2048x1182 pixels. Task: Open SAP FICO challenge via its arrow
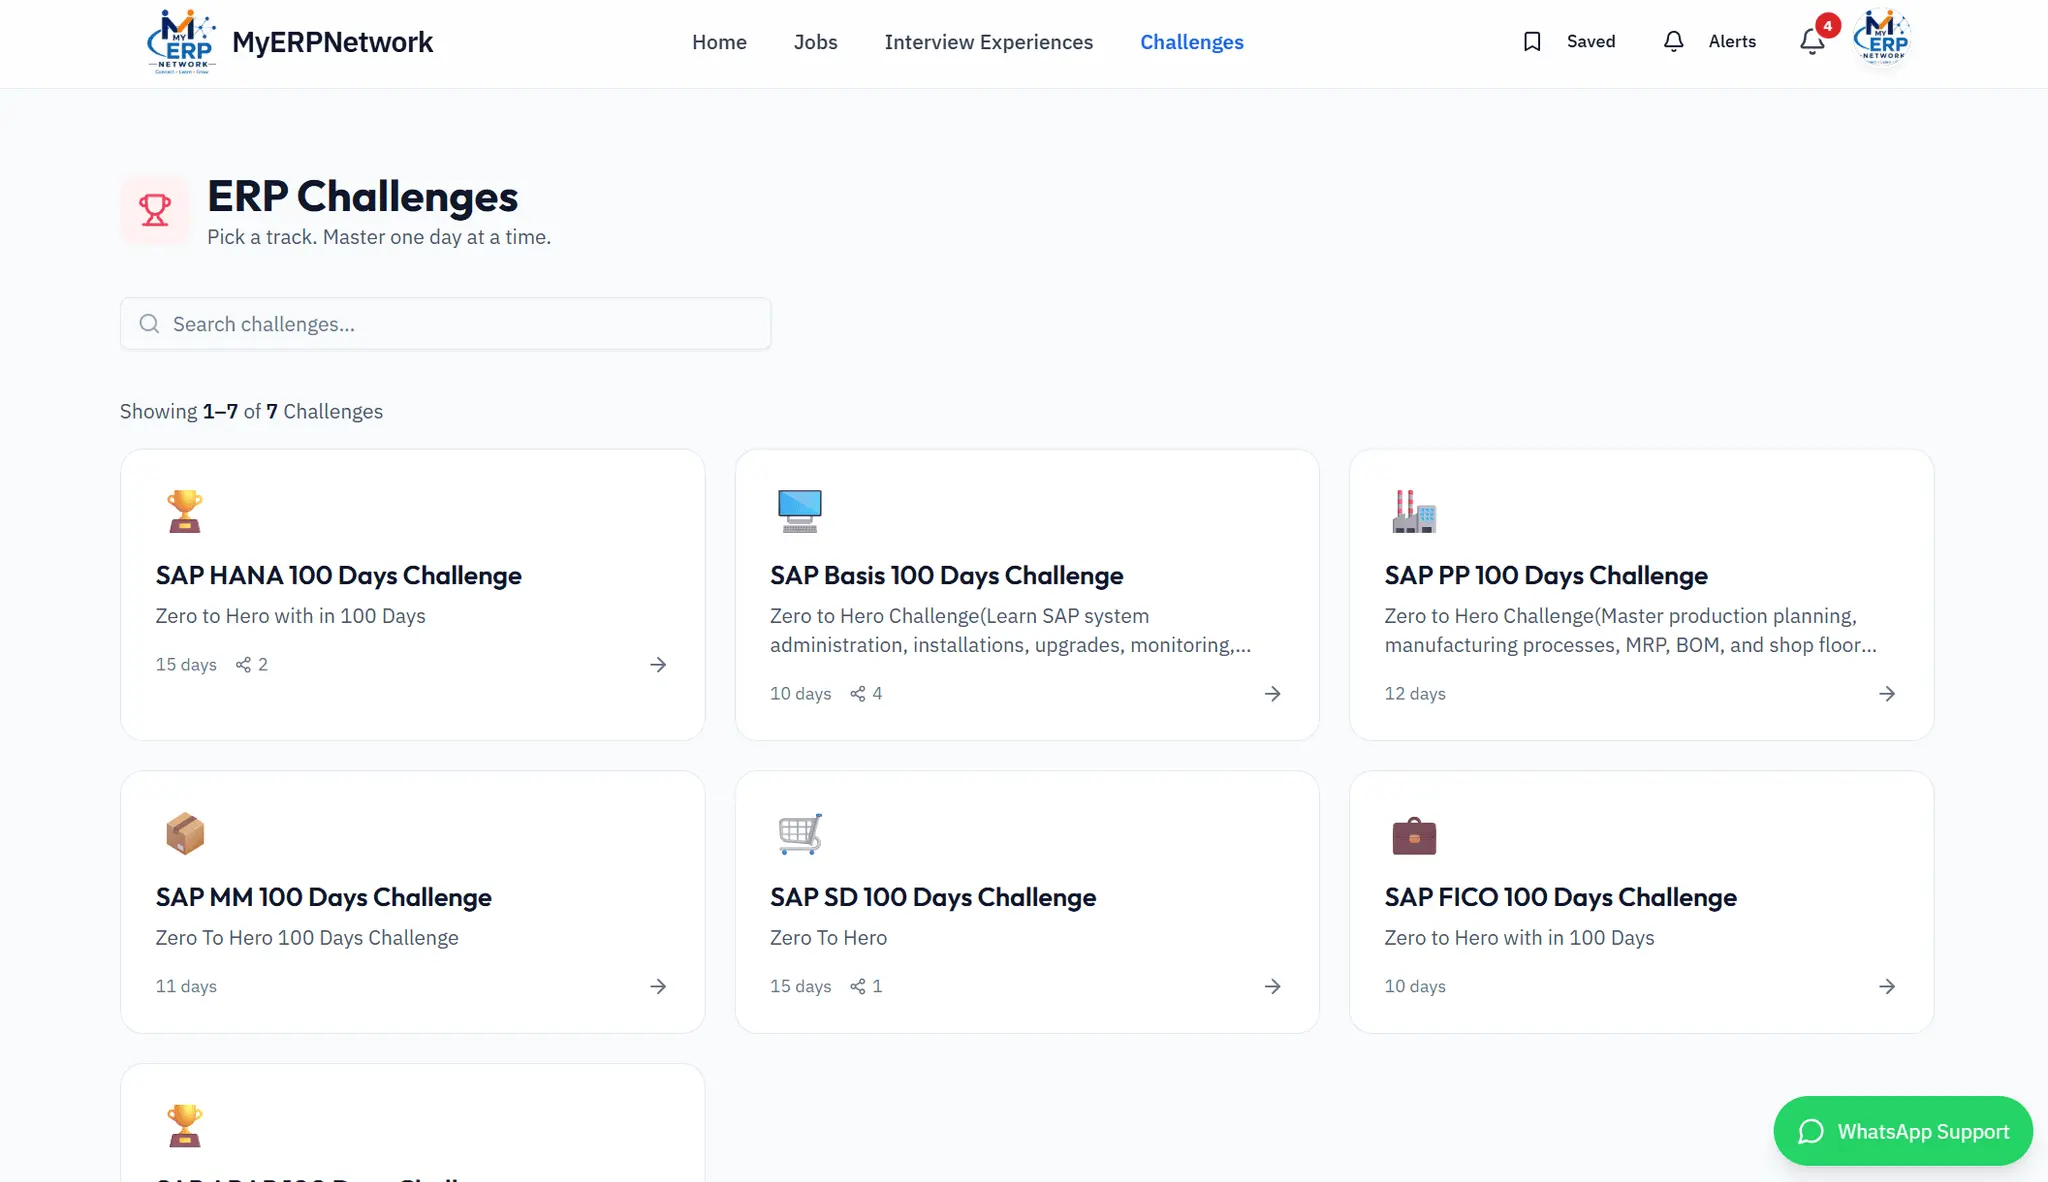[1887, 987]
